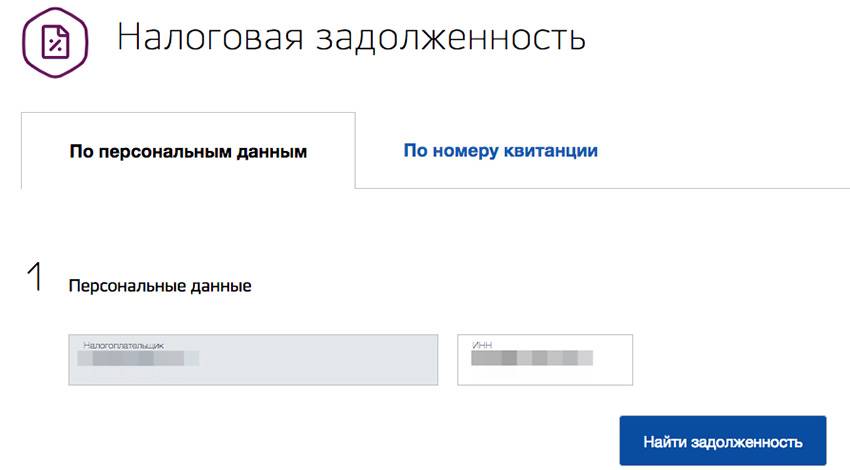Image resolution: width=850 pixels, height=470 pixels.
Task: Switch to "По персональным данным" tab
Action: point(187,152)
